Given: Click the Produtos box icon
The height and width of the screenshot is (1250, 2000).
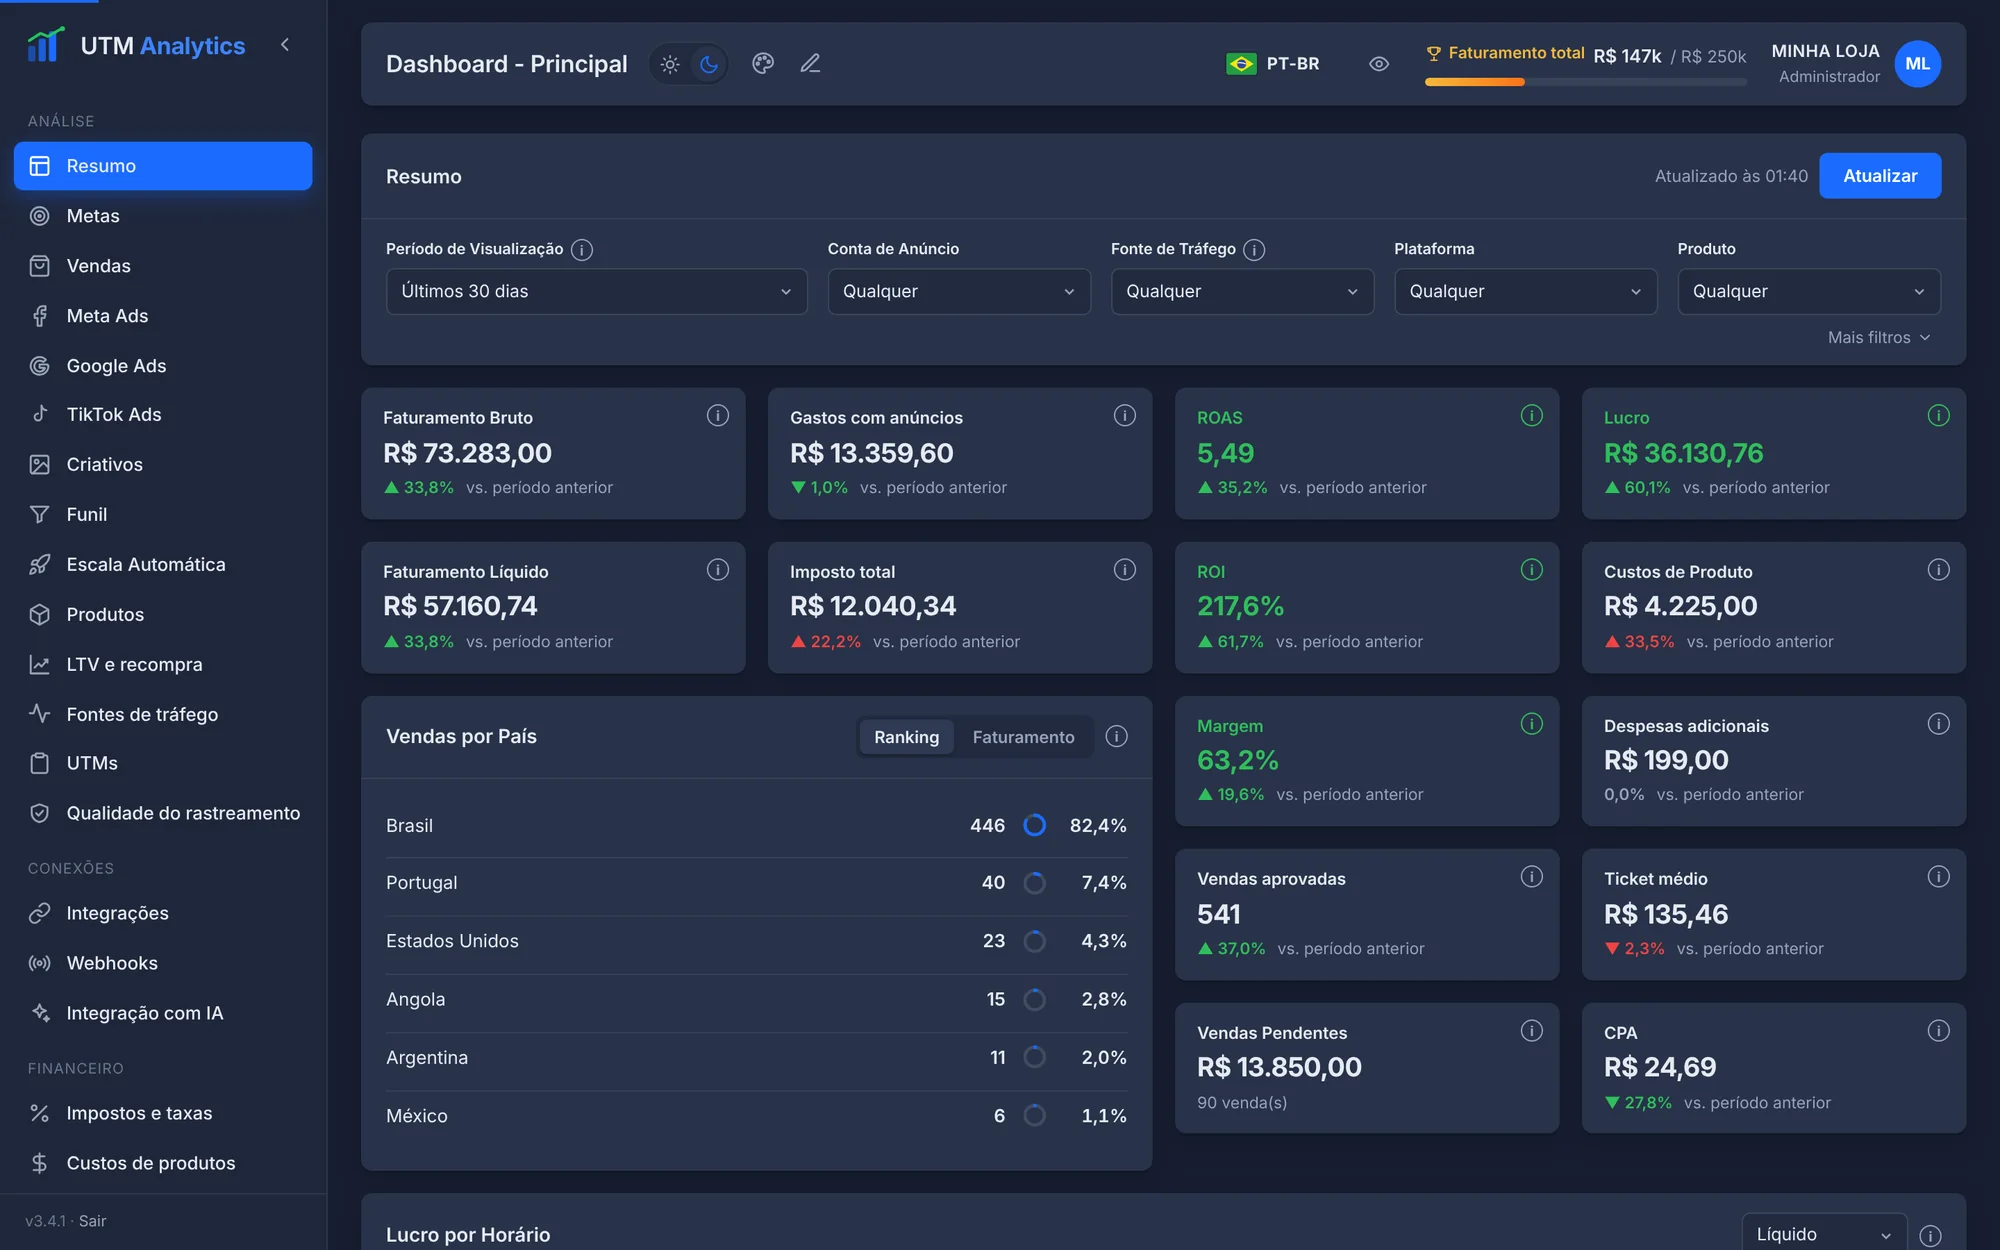Looking at the screenshot, I should (x=40, y=614).
